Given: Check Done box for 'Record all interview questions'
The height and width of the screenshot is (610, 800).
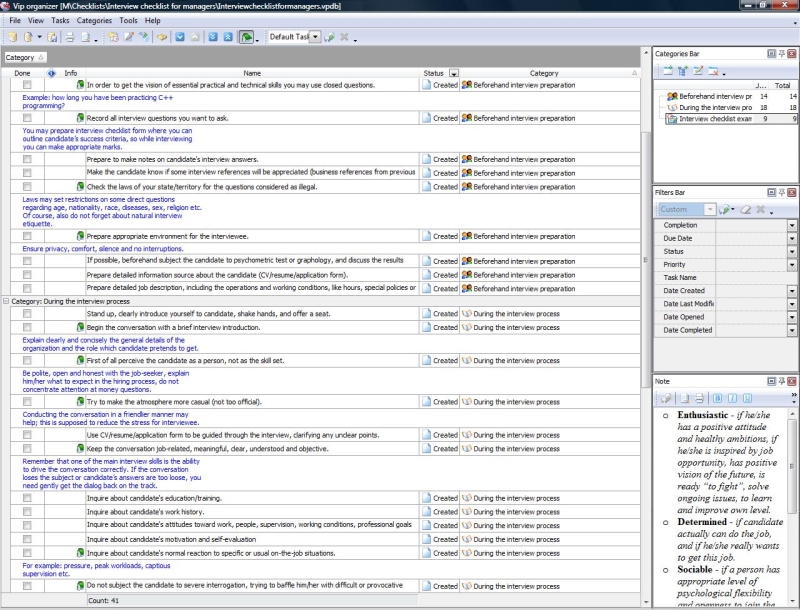Looking at the screenshot, I should pos(27,118).
